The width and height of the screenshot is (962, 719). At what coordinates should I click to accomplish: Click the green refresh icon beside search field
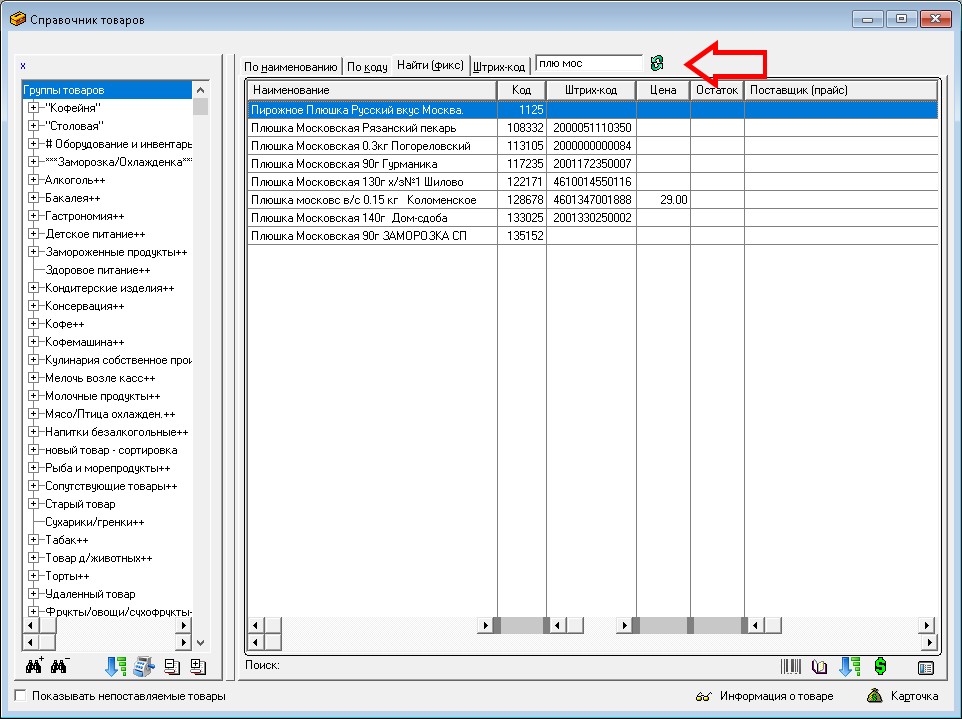coord(657,64)
